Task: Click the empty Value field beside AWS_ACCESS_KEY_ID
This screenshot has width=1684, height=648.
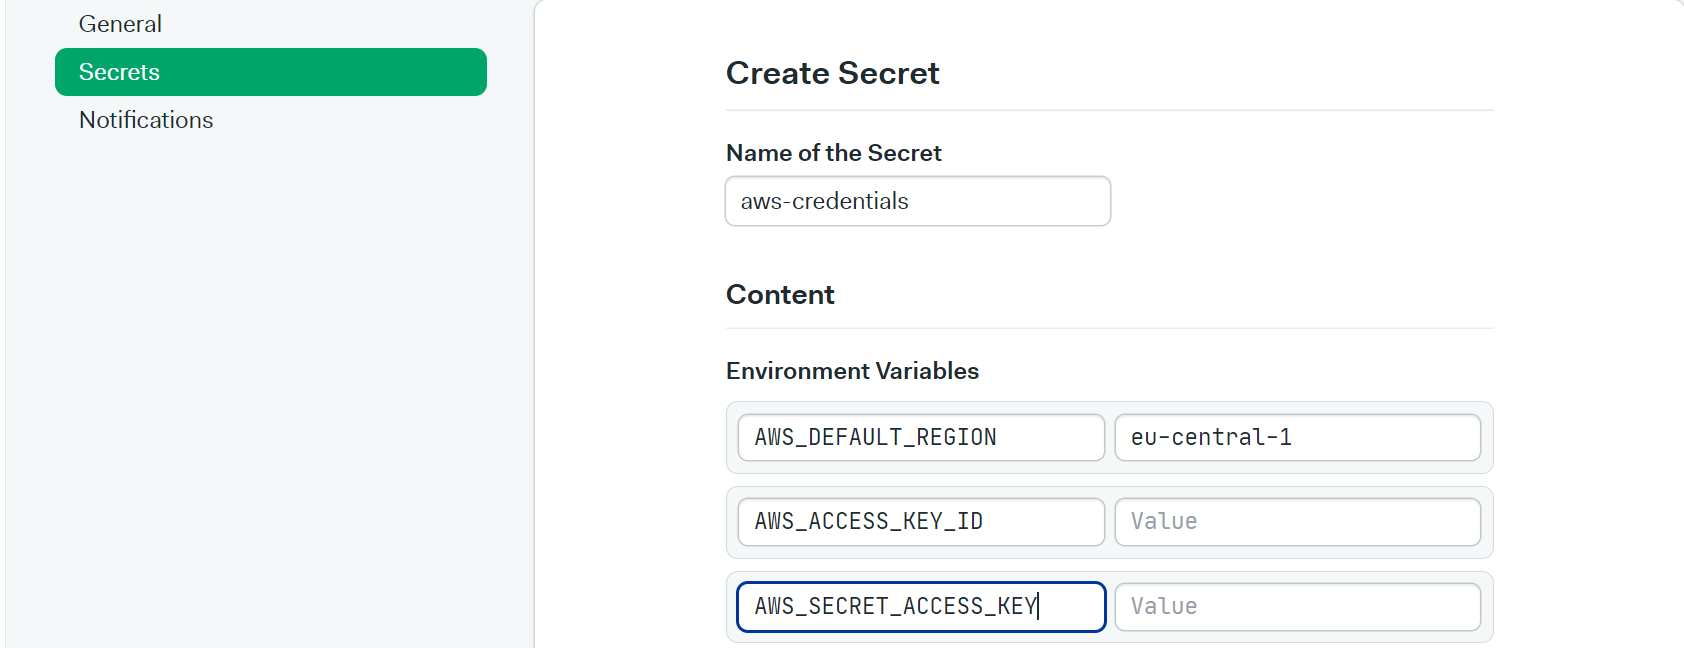Action: pos(1298,521)
